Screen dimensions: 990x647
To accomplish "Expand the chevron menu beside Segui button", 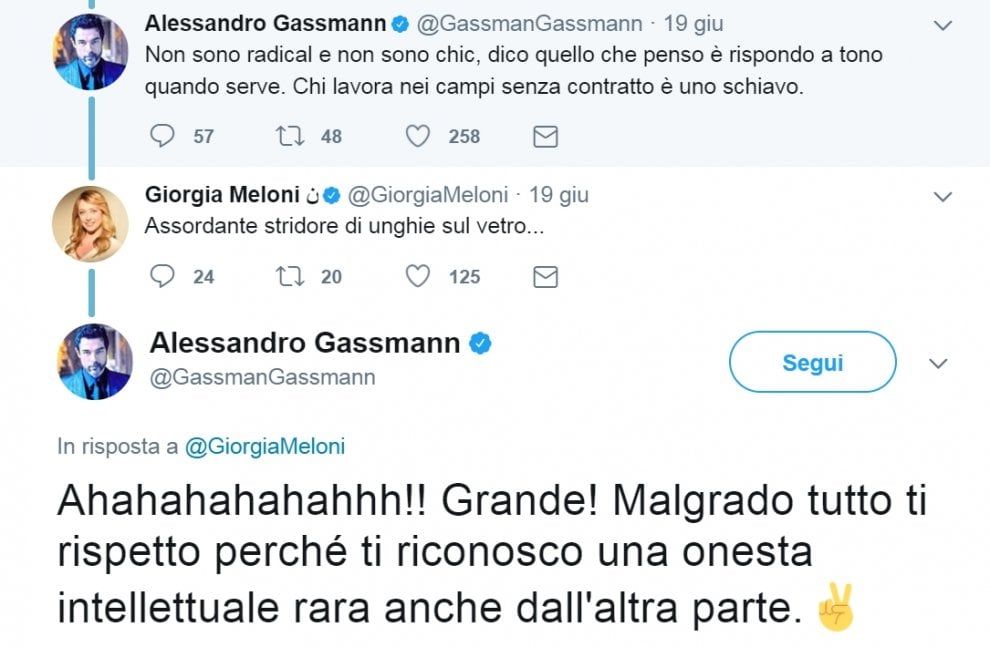I will click(938, 364).
